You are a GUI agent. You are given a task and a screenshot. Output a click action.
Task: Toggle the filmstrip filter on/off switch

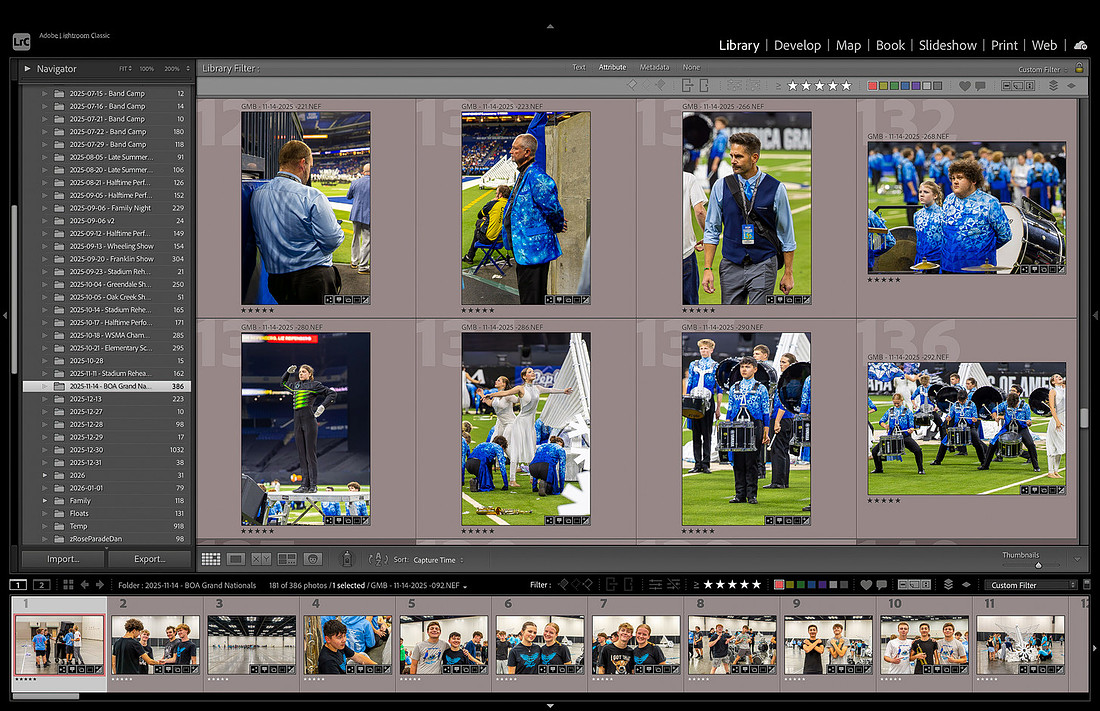[1087, 585]
